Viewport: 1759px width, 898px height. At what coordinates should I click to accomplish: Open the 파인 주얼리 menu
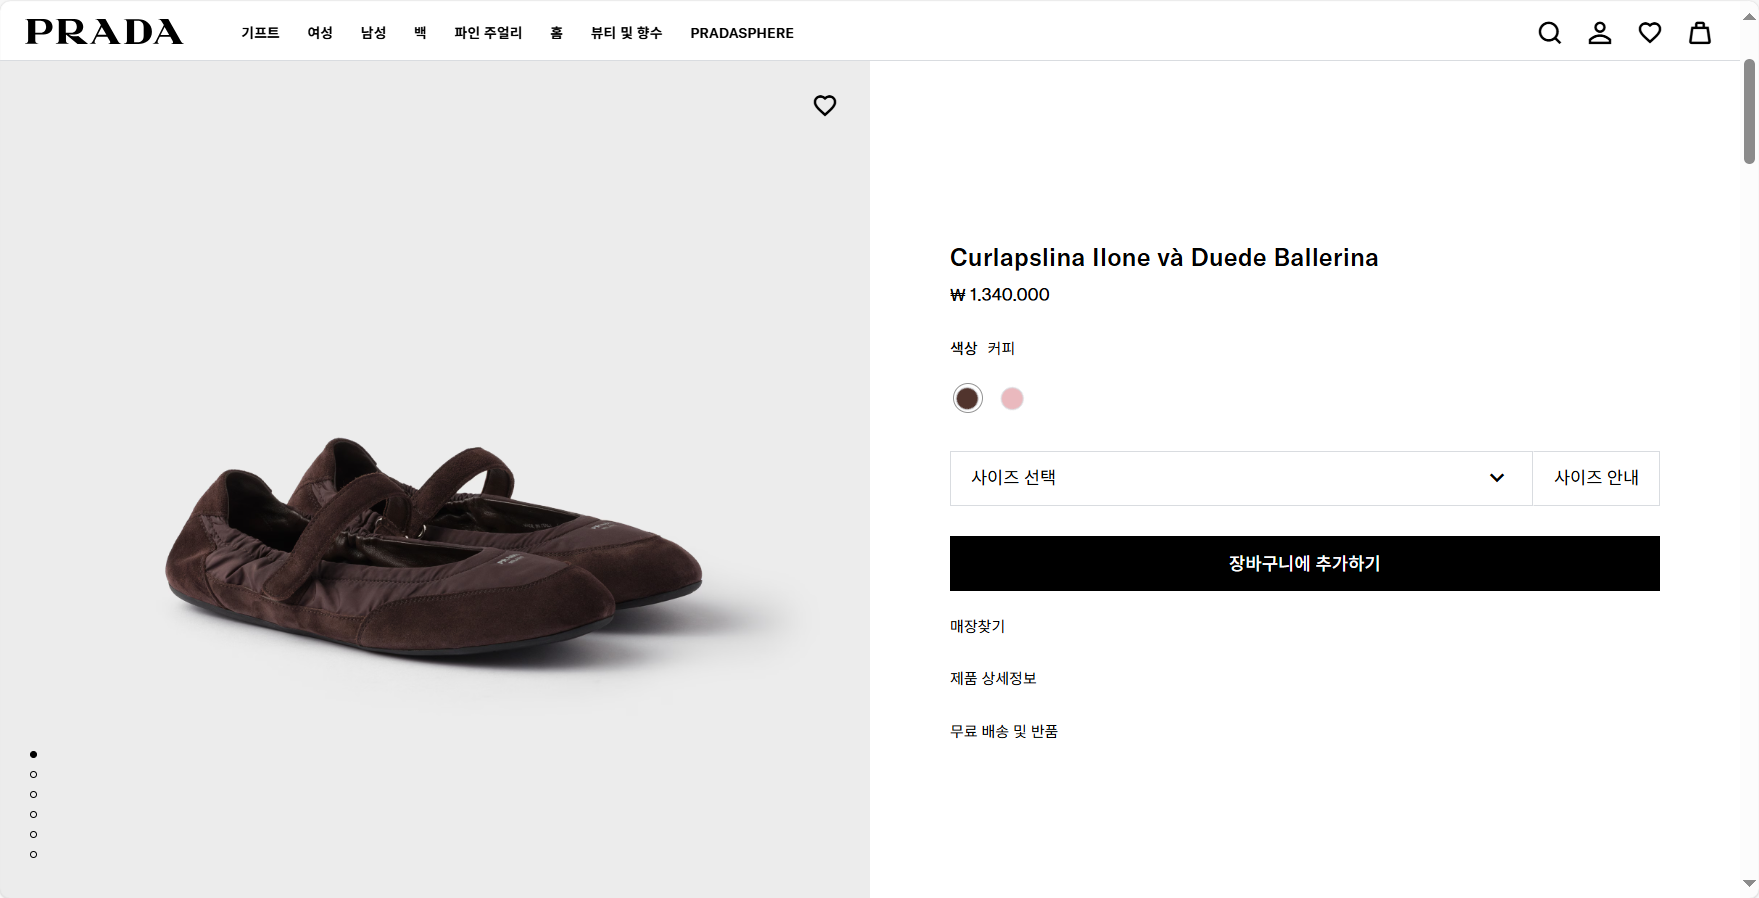pyautogui.click(x=488, y=33)
